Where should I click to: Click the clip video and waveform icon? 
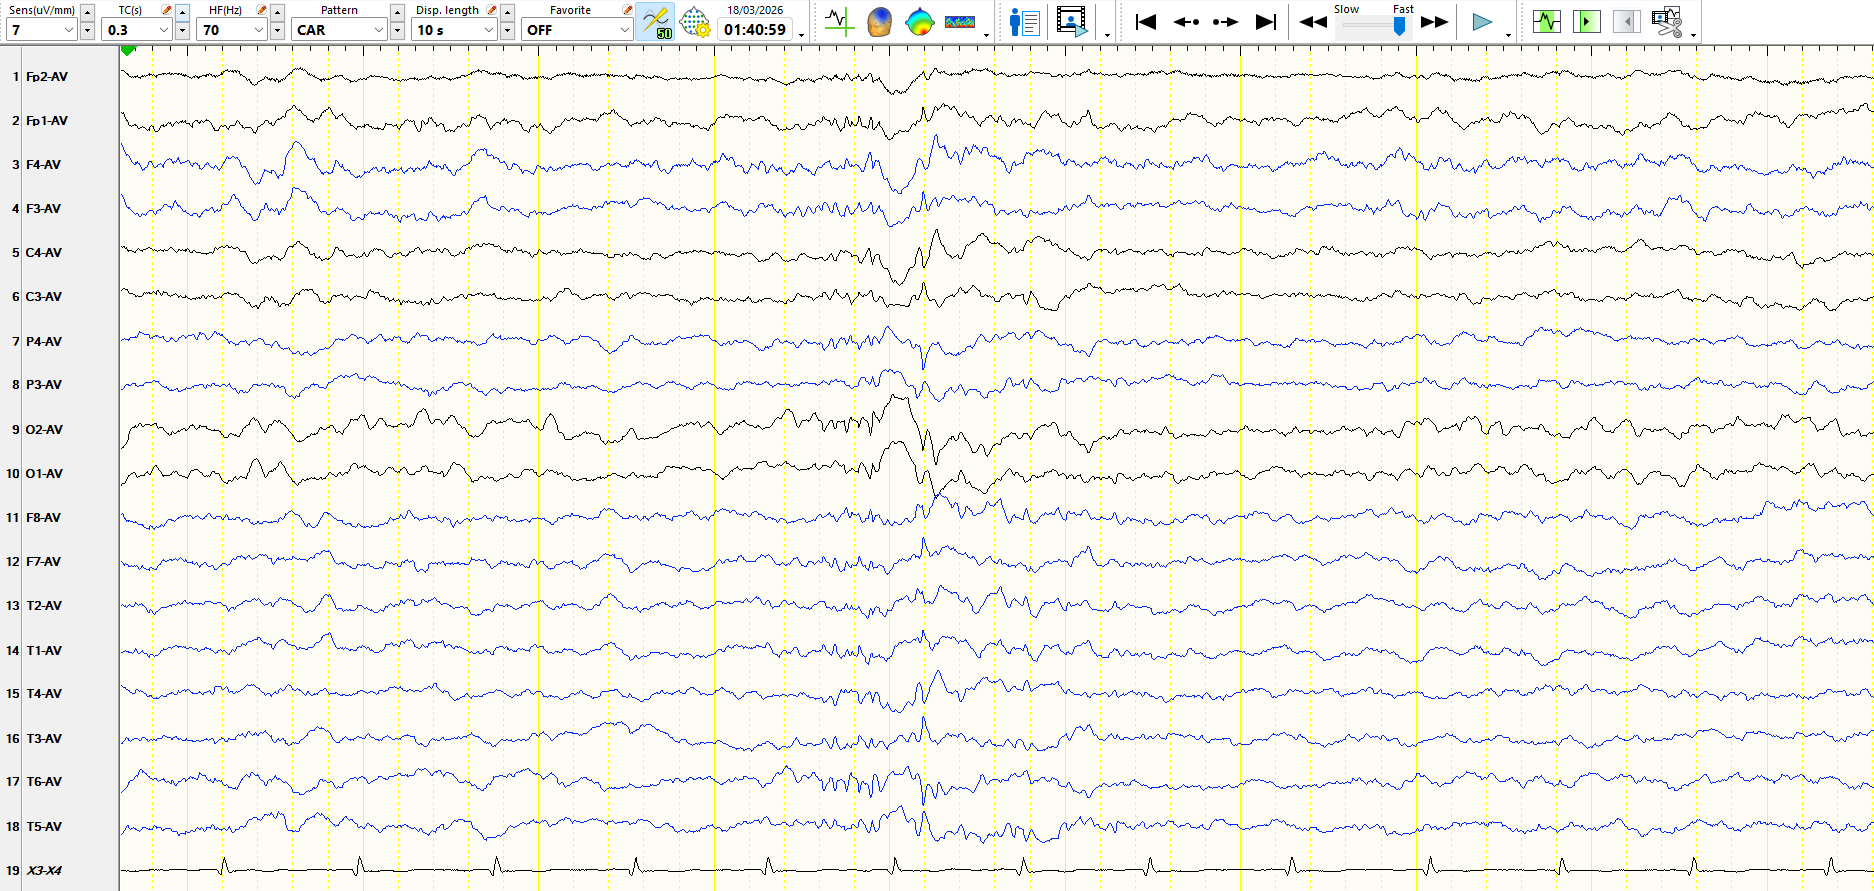coord(1666,22)
